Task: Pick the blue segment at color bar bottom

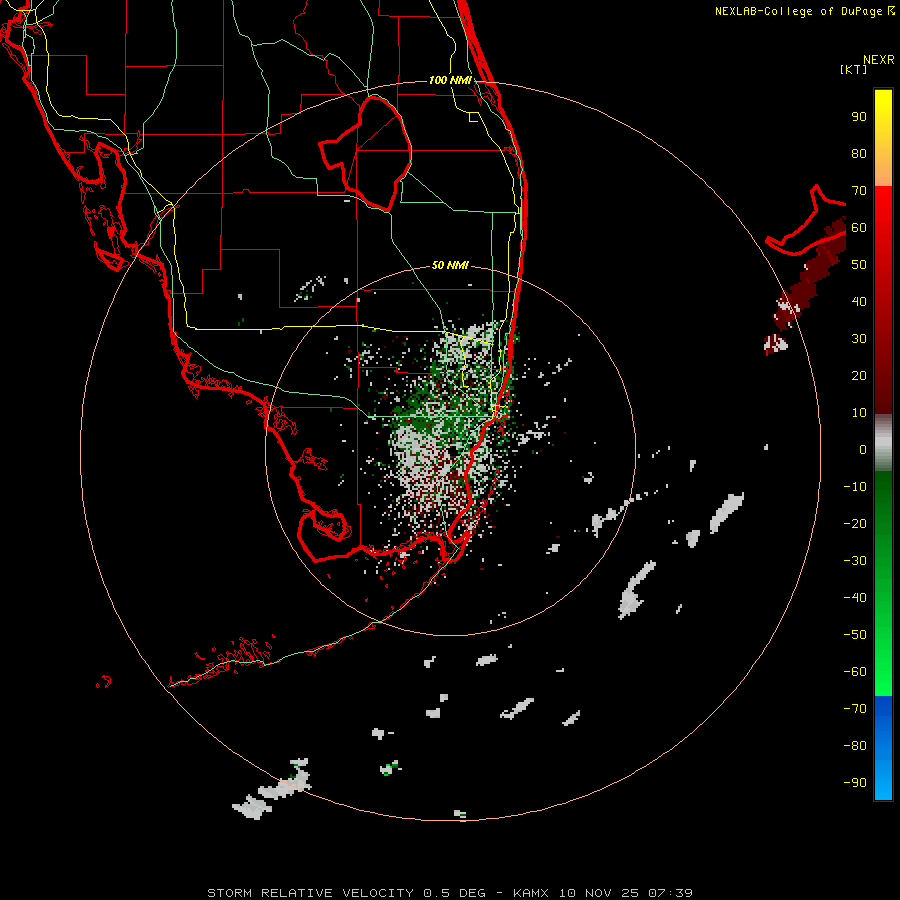Action: (x=883, y=748)
